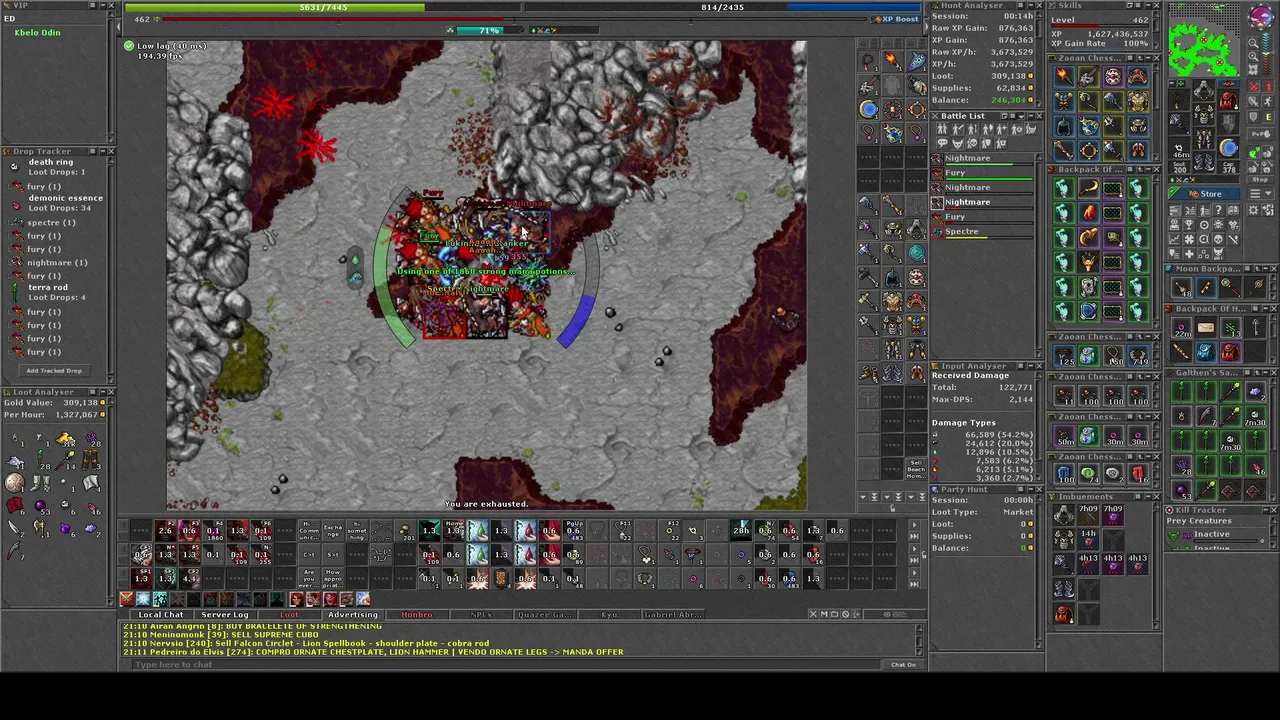Click top action bar's first right-side arrow
Image resolution: width=1280 pixels, height=720 pixels.
(x=914, y=525)
